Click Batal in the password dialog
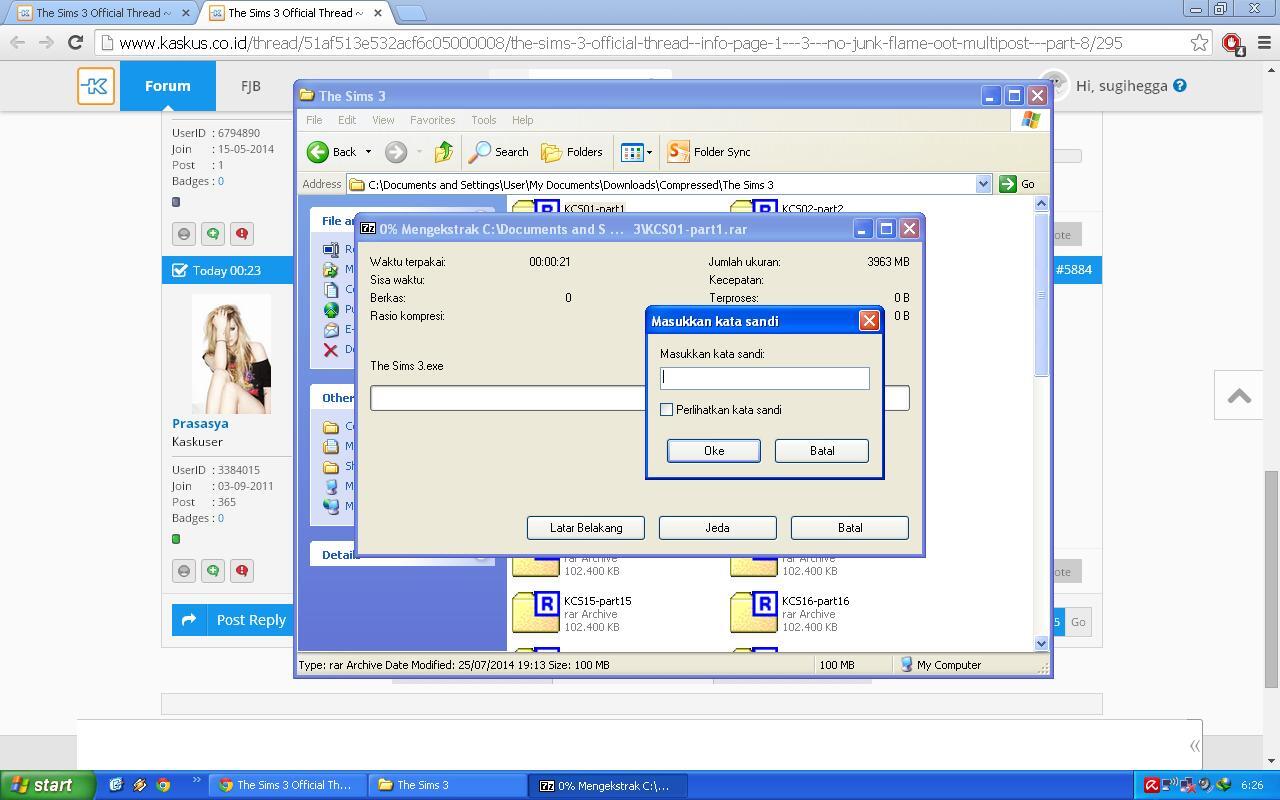Image resolution: width=1280 pixels, height=800 pixels. pos(822,451)
